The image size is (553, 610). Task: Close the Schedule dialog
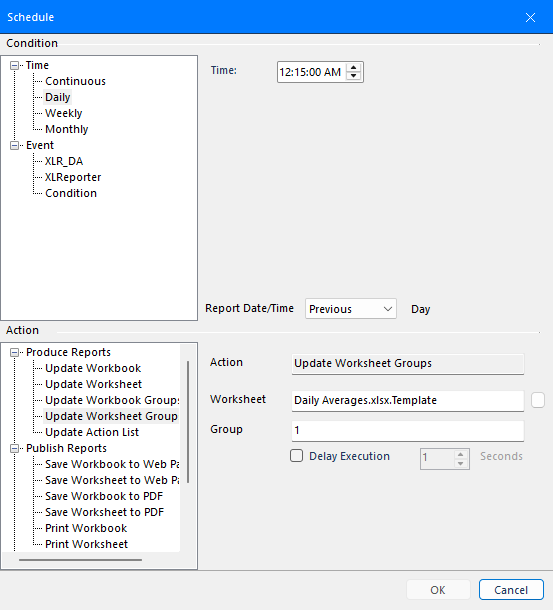(x=530, y=18)
